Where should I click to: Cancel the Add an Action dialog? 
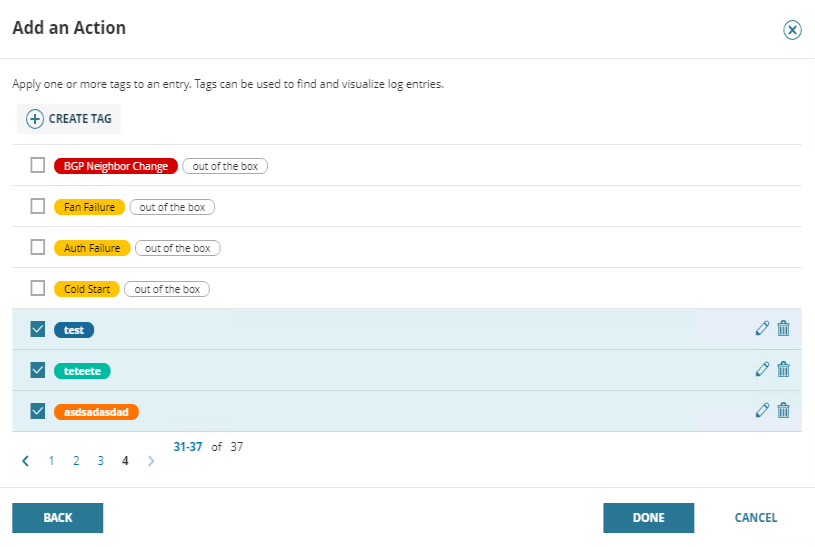tap(755, 518)
